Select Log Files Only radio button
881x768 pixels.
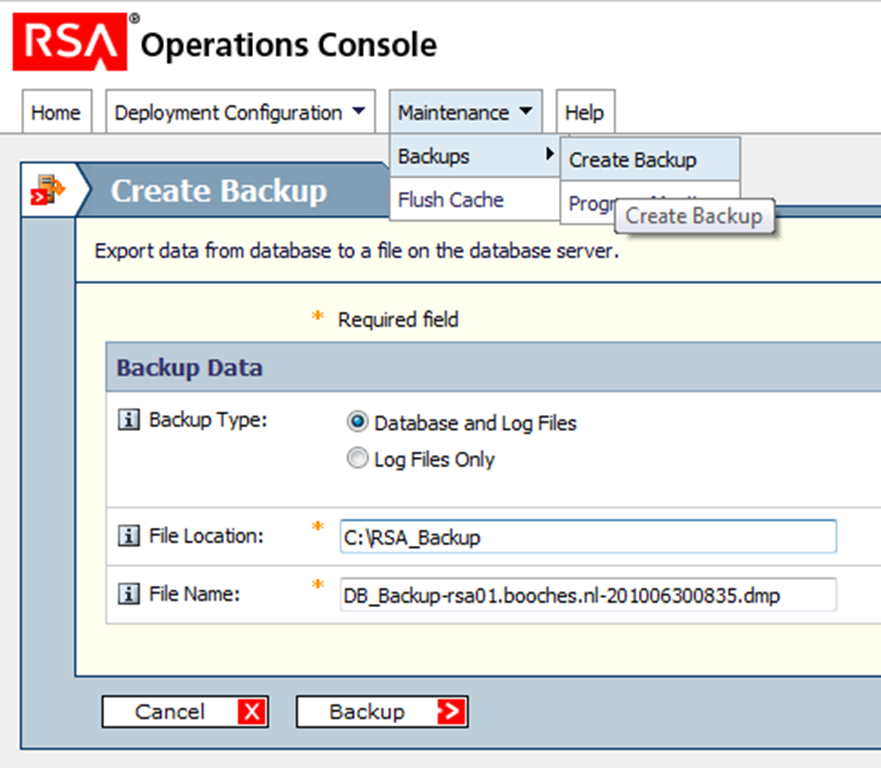pos(357,458)
